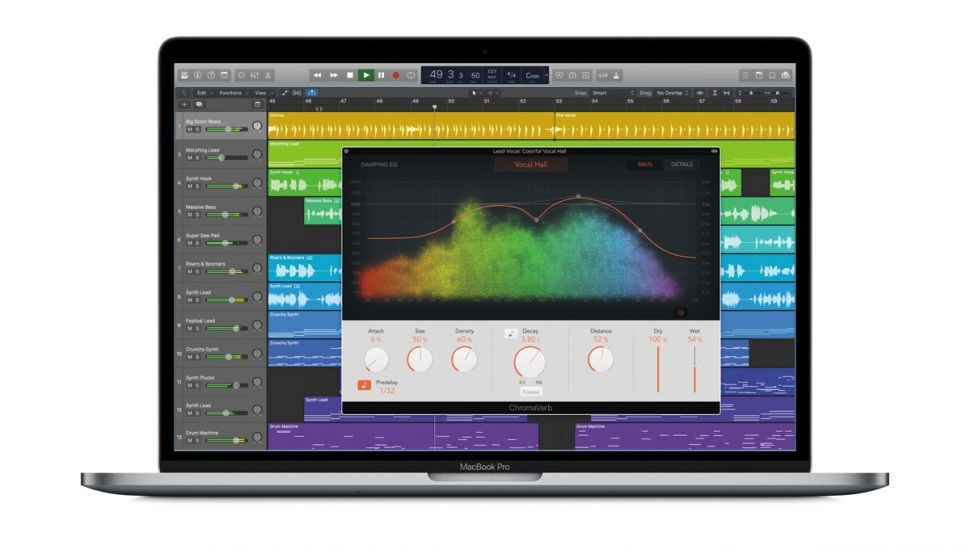Click the Decay knob in ChromaVerb

(x=530, y=362)
